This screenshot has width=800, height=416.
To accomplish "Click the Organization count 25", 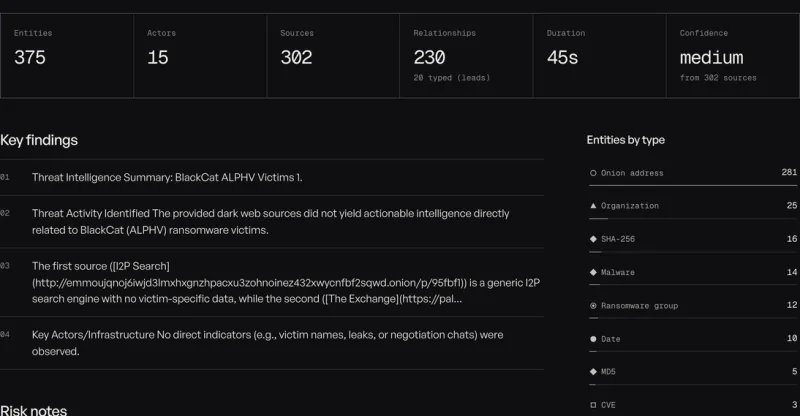I will [x=791, y=206].
